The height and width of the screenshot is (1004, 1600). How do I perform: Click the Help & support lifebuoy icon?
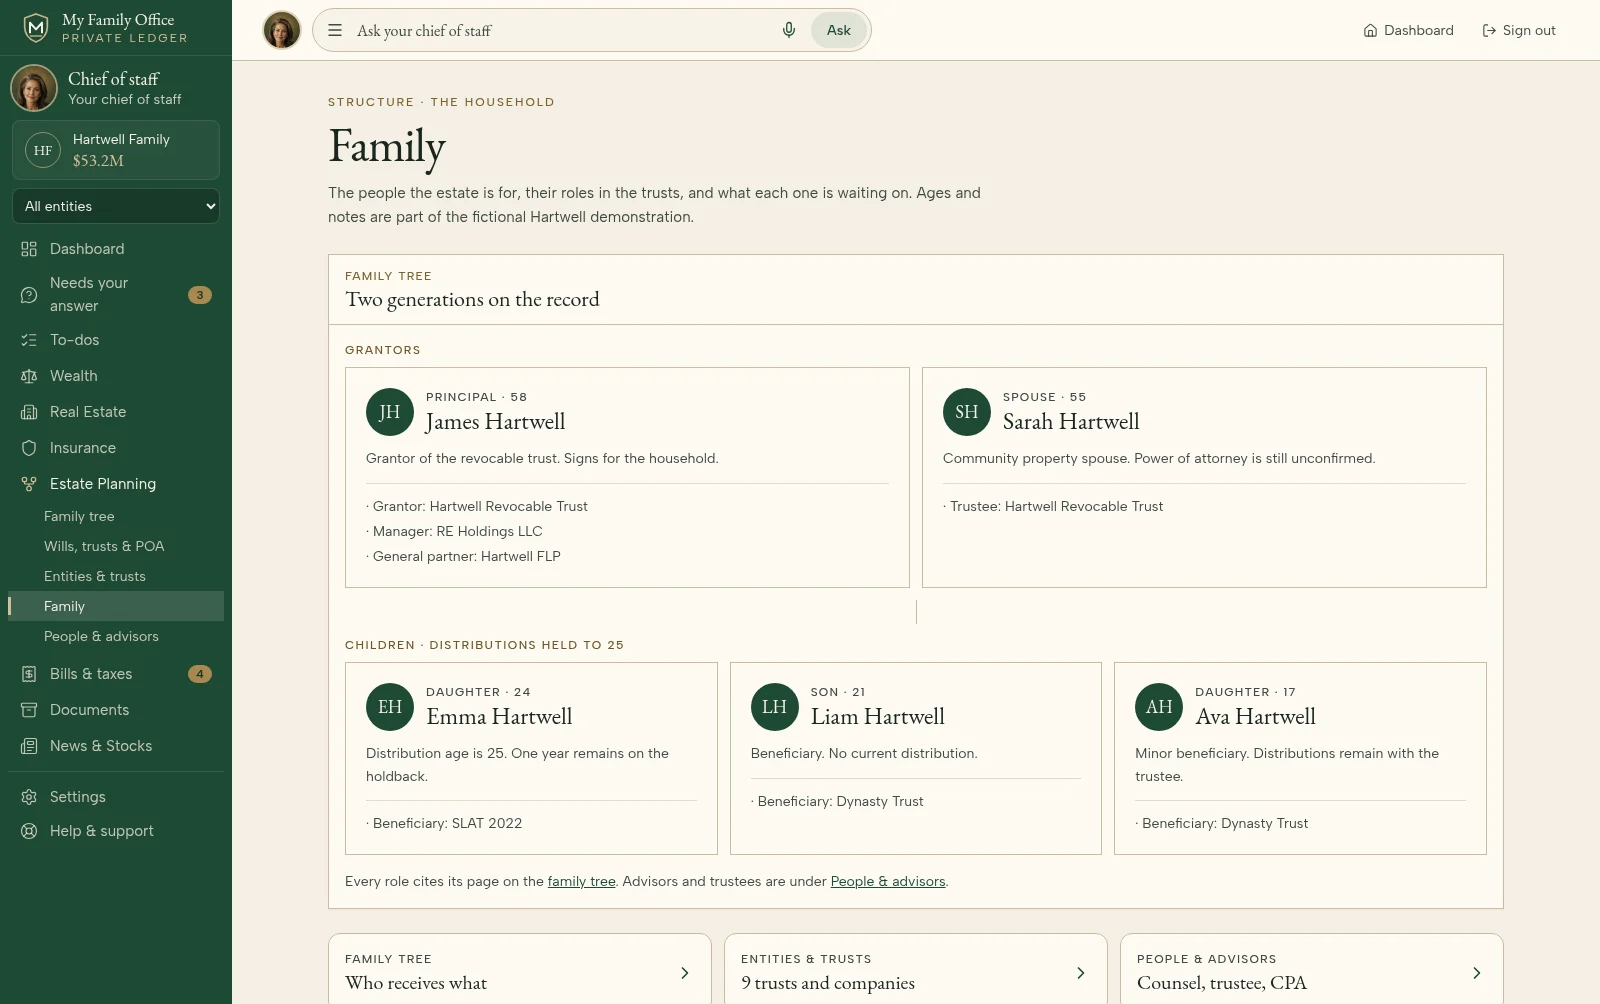point(29,831)
